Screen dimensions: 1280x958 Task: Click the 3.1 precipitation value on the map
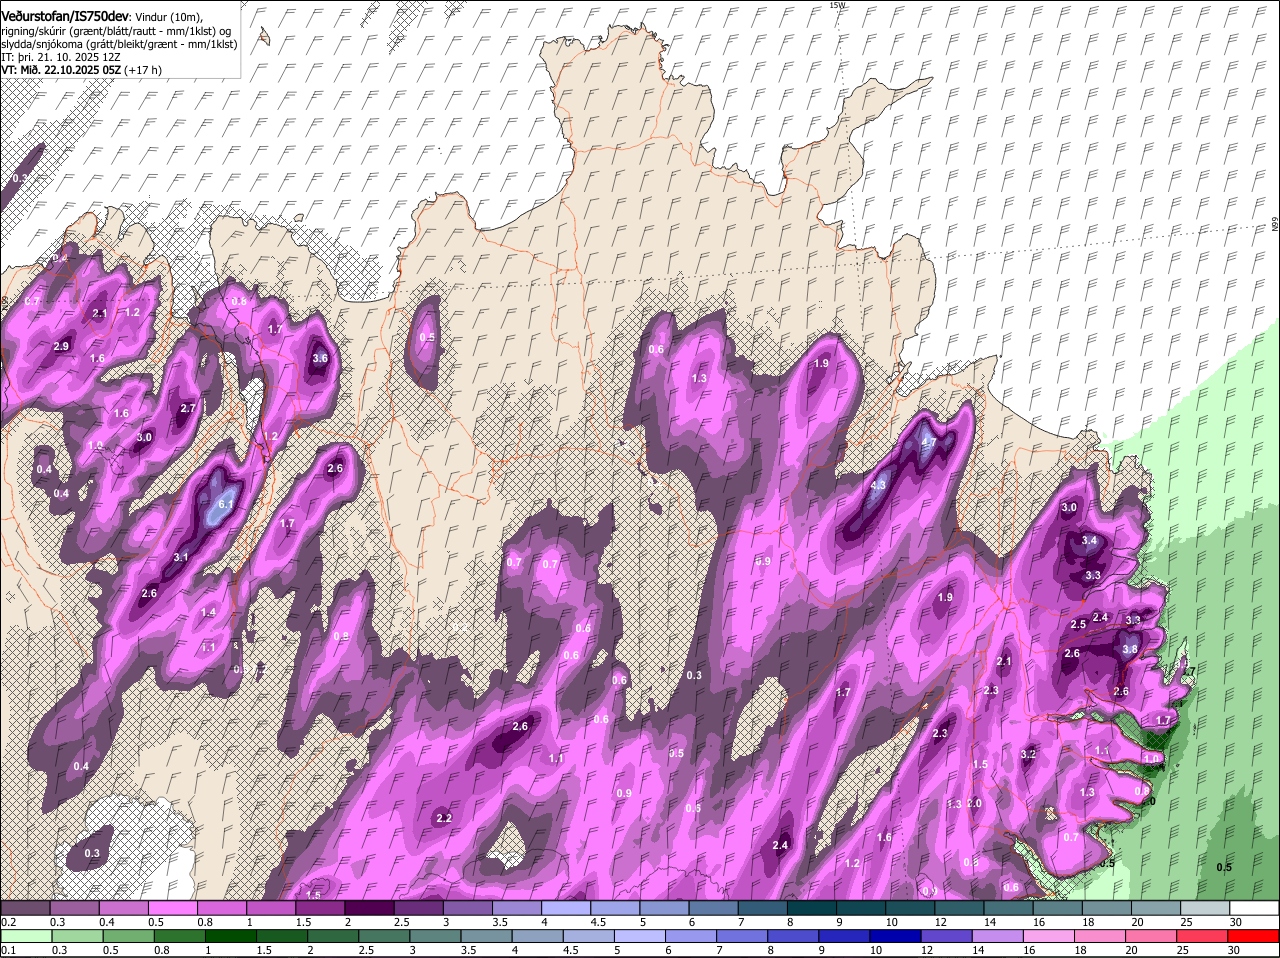181,557
